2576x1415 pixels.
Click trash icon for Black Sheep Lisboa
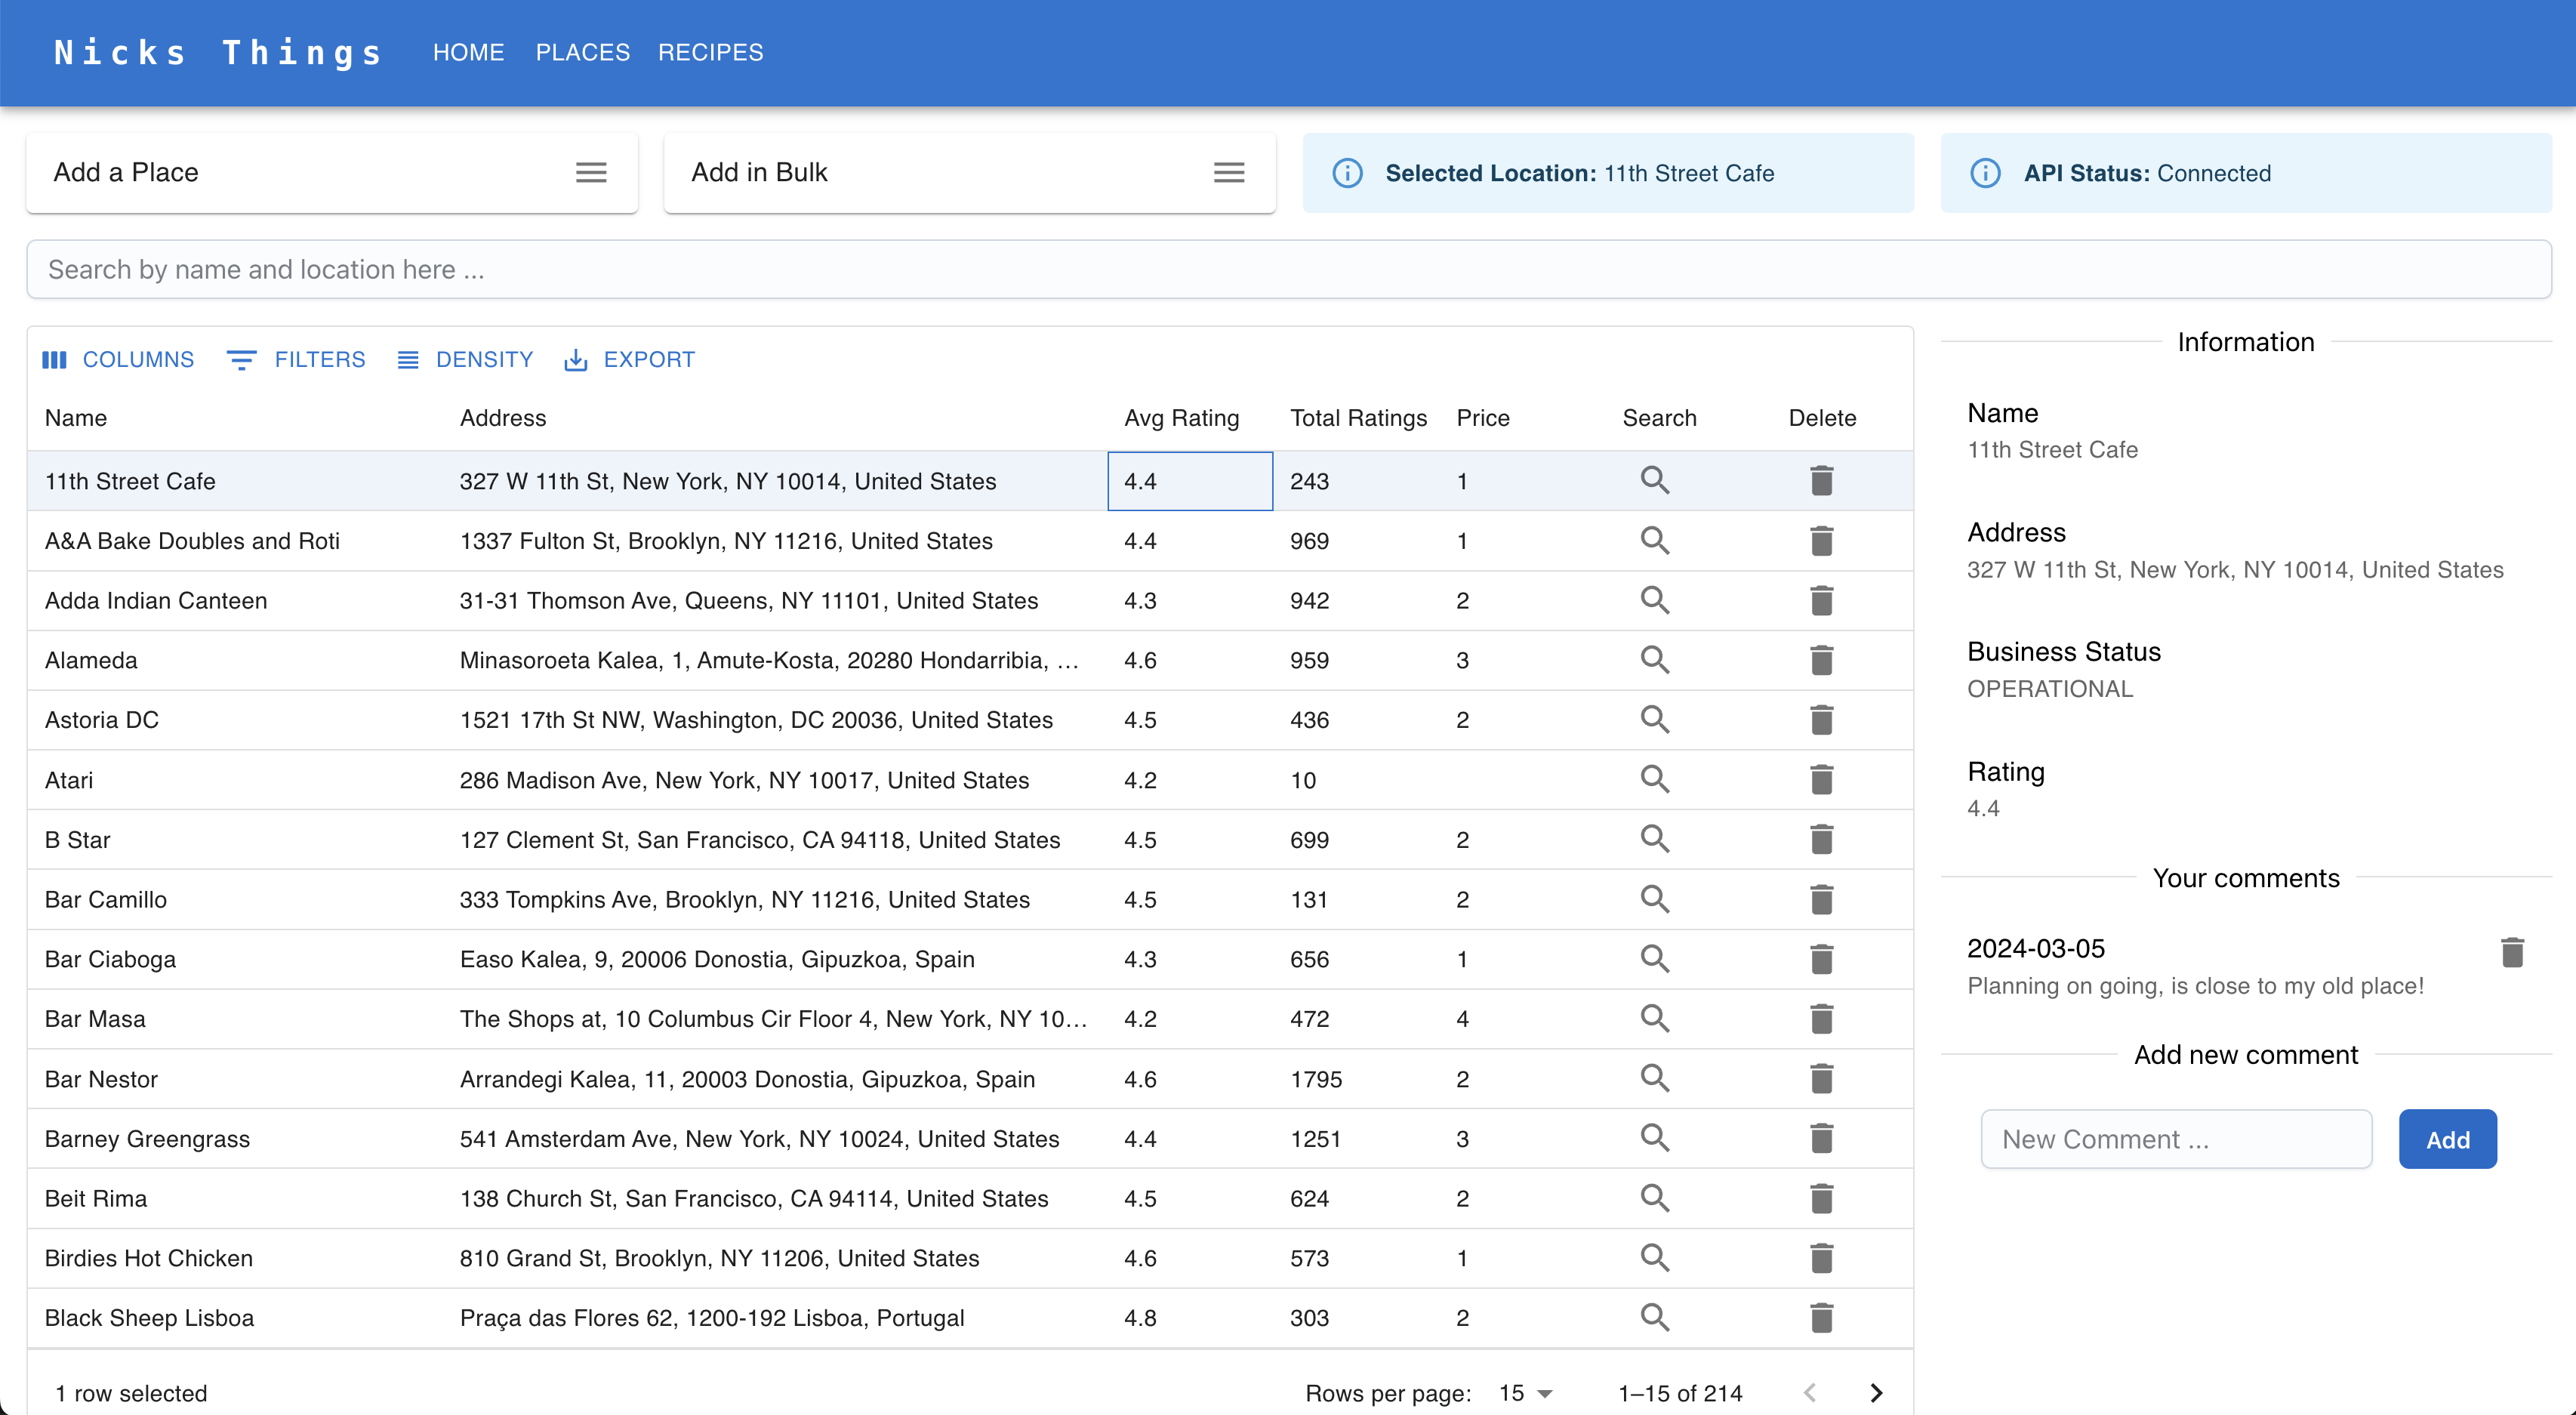[x=1821, y=1317]
